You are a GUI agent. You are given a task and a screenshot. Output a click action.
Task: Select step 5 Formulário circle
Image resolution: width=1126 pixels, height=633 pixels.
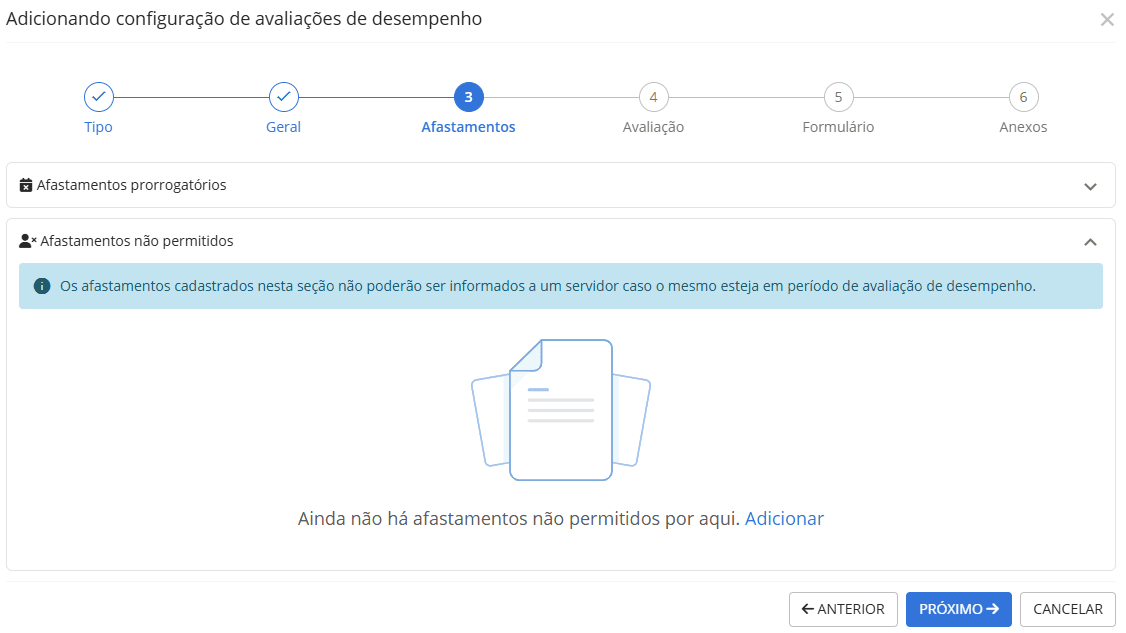coord(838,97)
